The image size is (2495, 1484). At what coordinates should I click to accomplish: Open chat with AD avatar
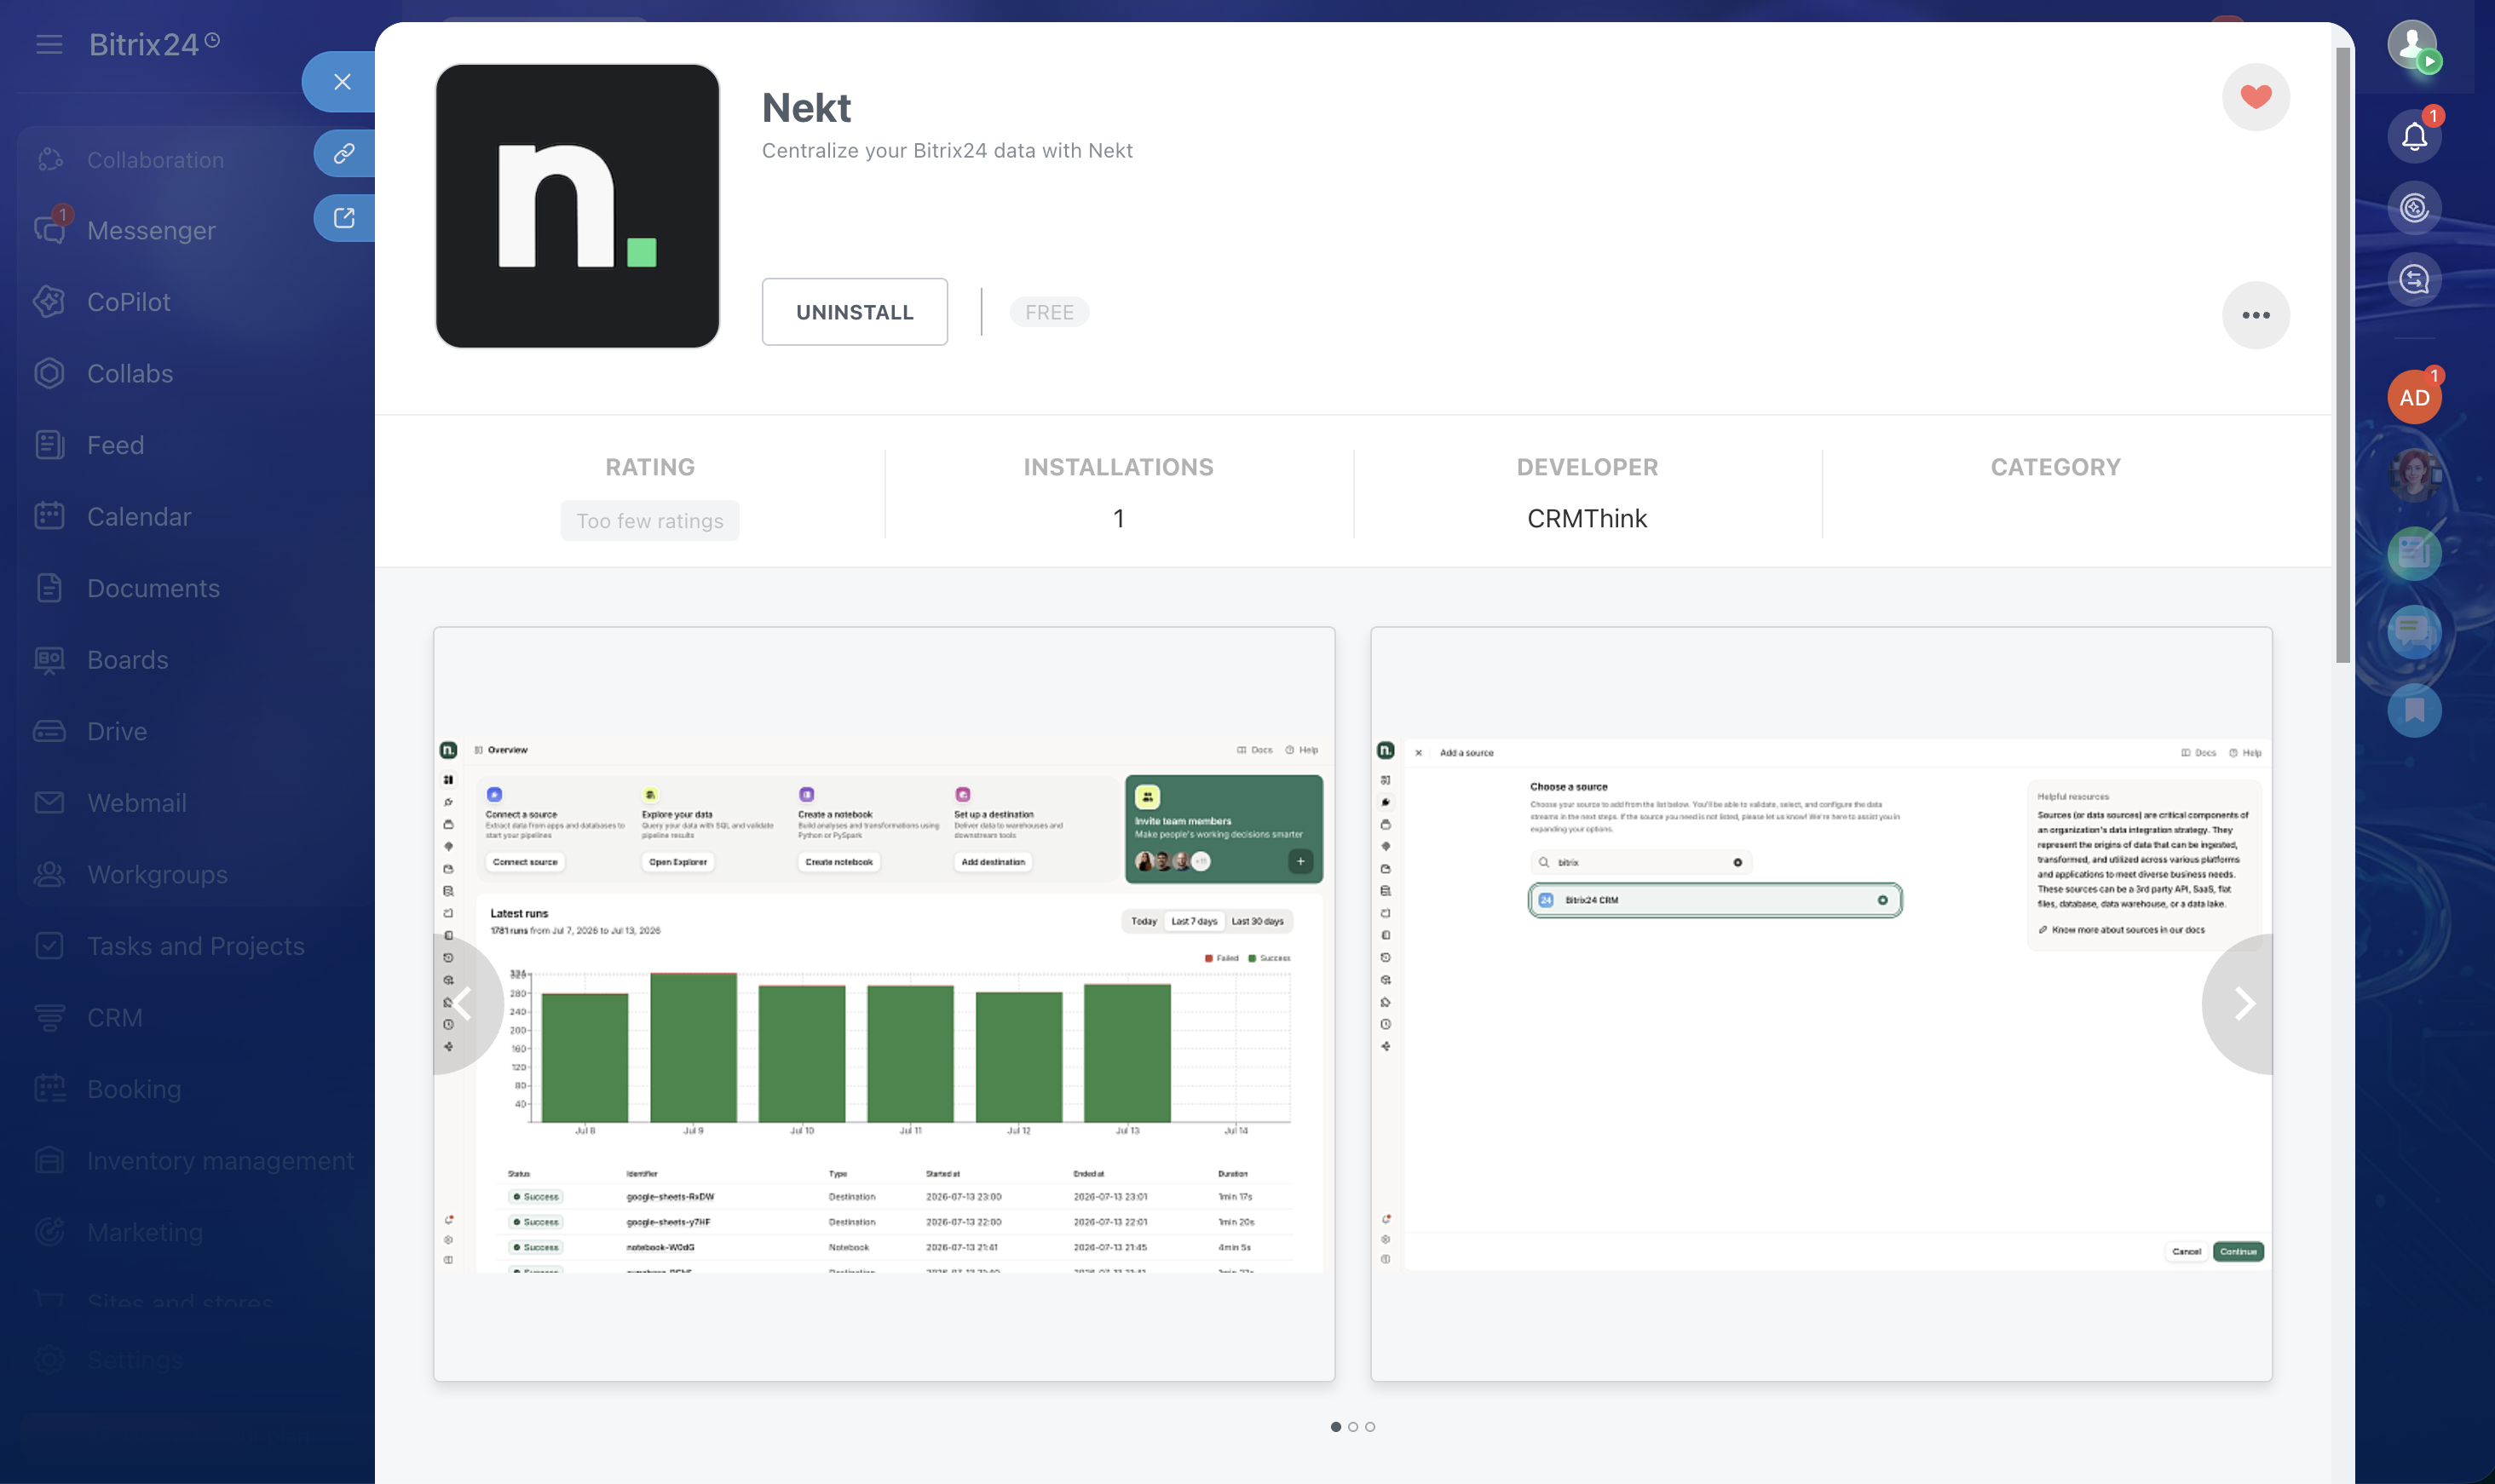tap(2414, 397)
